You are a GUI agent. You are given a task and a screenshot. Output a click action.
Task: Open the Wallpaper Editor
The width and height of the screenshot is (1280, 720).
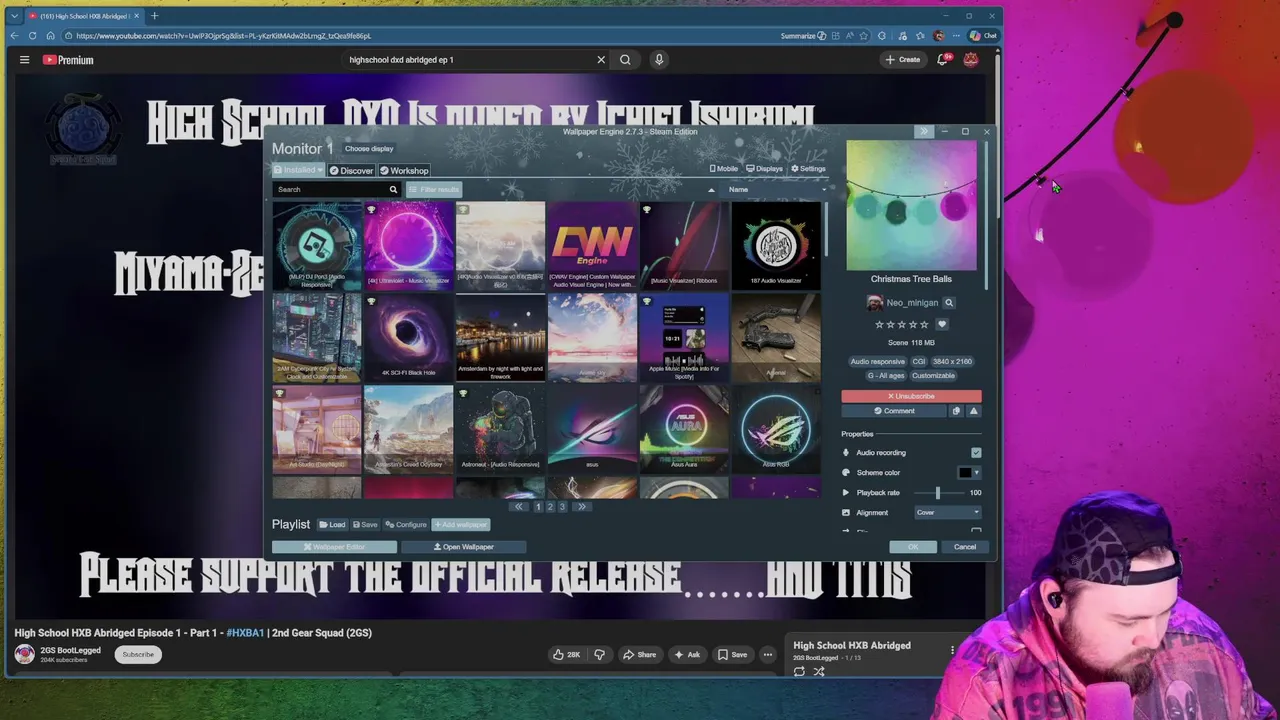[x=334, y=547]
